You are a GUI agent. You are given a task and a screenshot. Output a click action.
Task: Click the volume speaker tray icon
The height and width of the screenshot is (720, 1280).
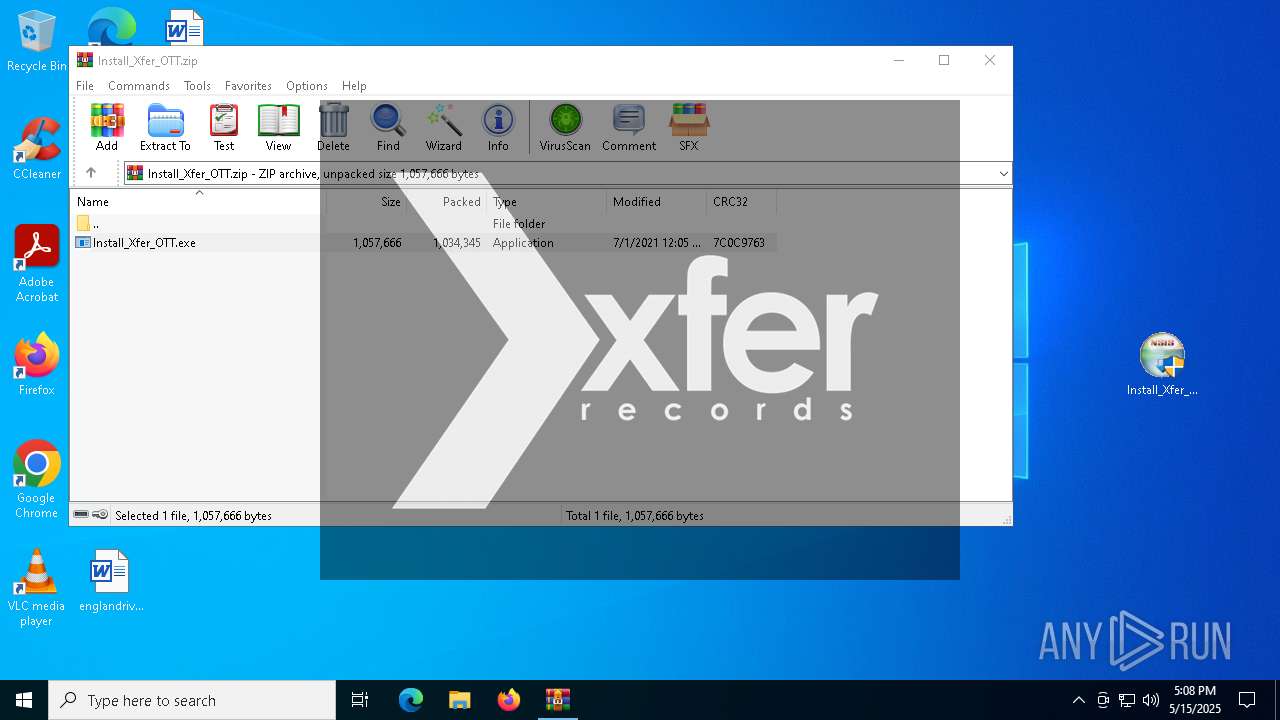[1151, 700]
